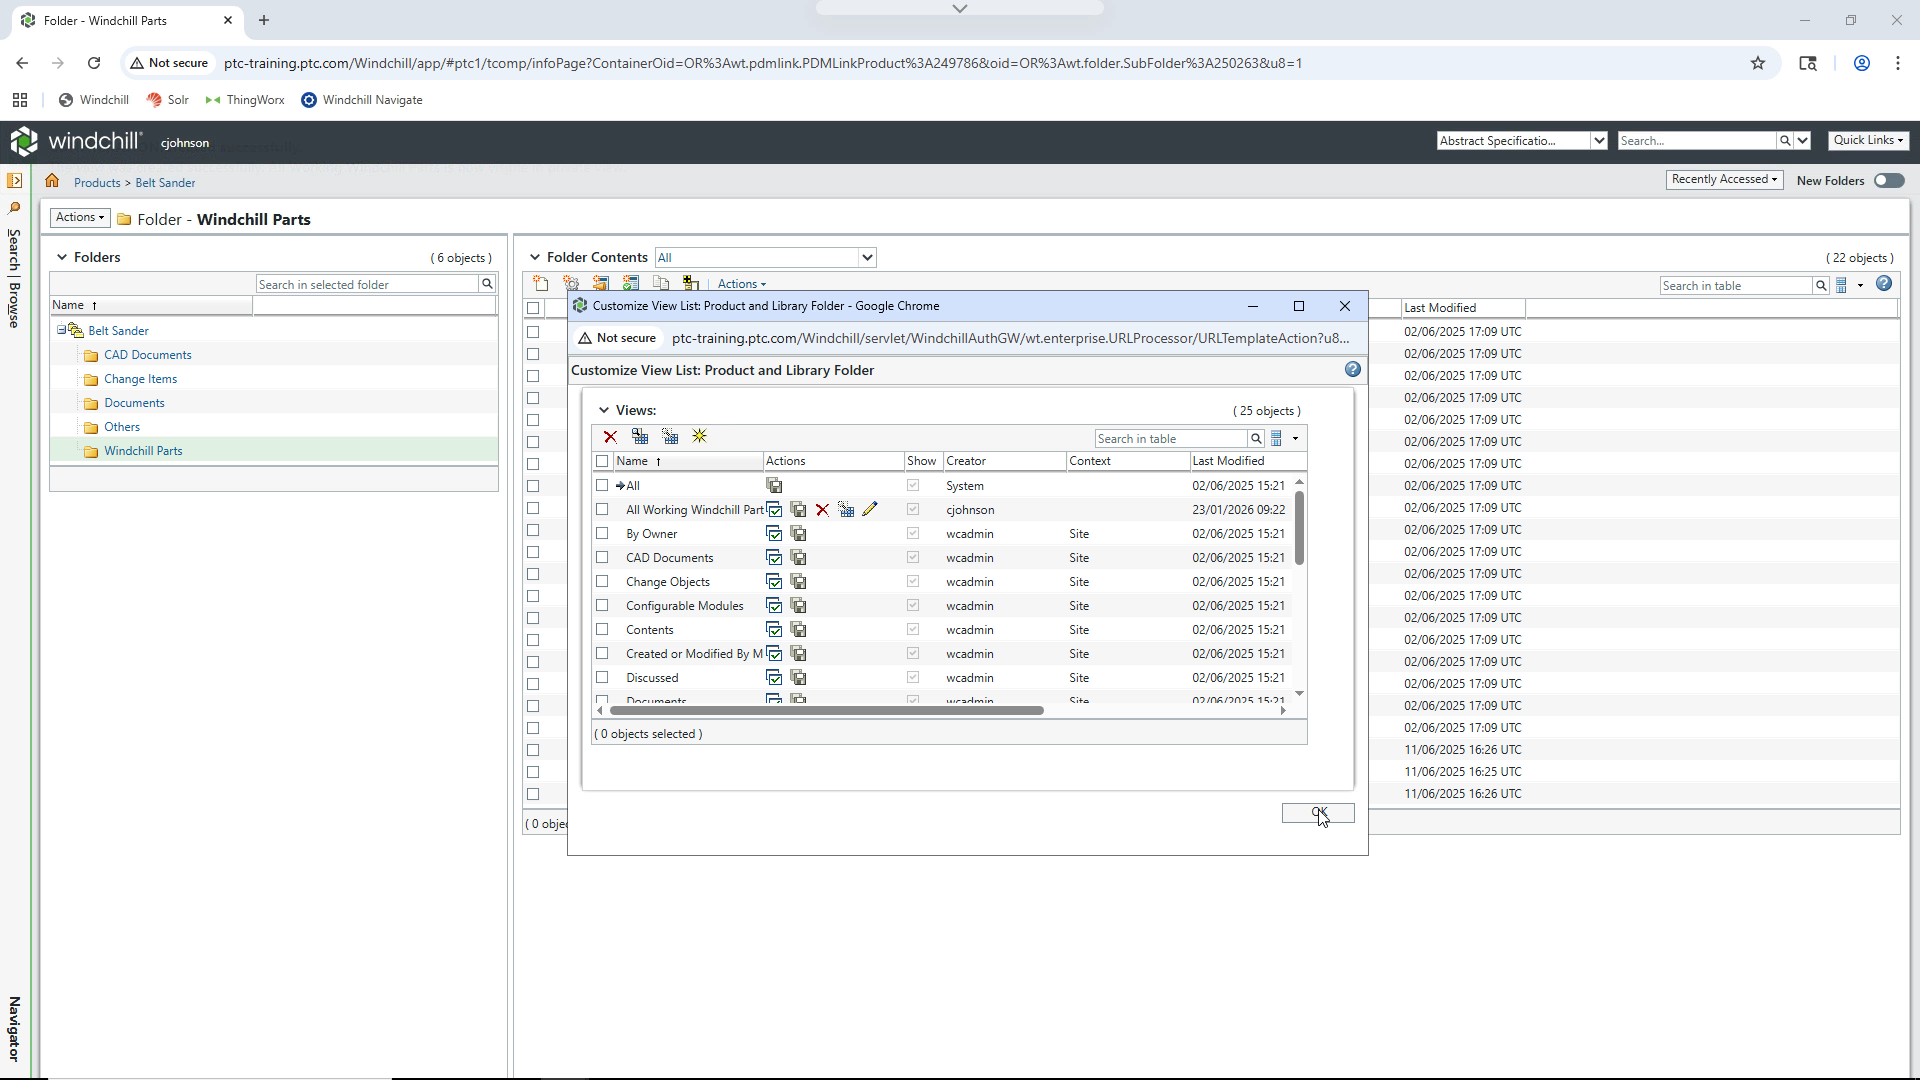Follow the Belt Sander breadcrumb link
Viewport: 1920px width, 1080px height.
pos(165,183)
